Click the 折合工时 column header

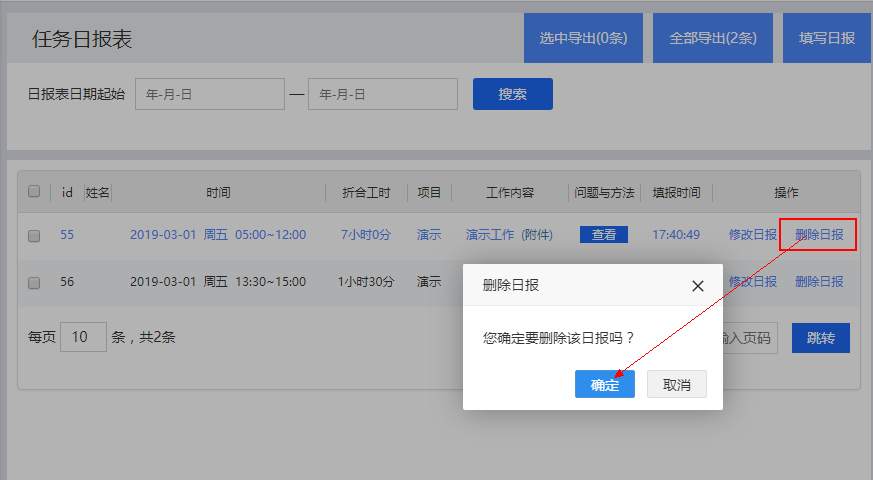pyautogui.click(x=366, y=193)
